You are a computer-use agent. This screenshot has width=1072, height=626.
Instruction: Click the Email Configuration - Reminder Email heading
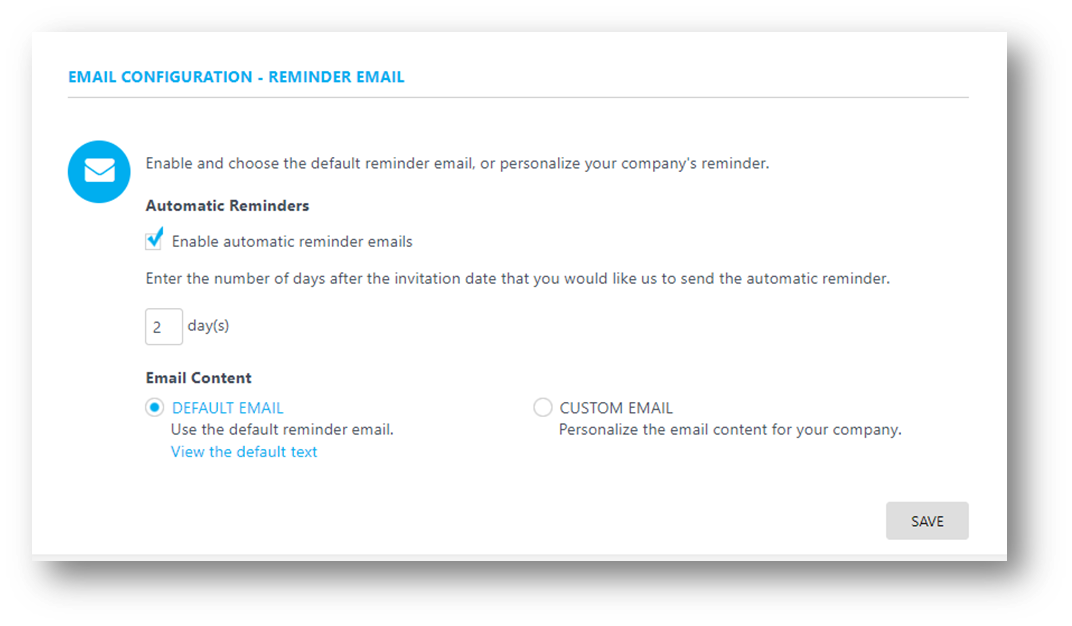(236, 77)
